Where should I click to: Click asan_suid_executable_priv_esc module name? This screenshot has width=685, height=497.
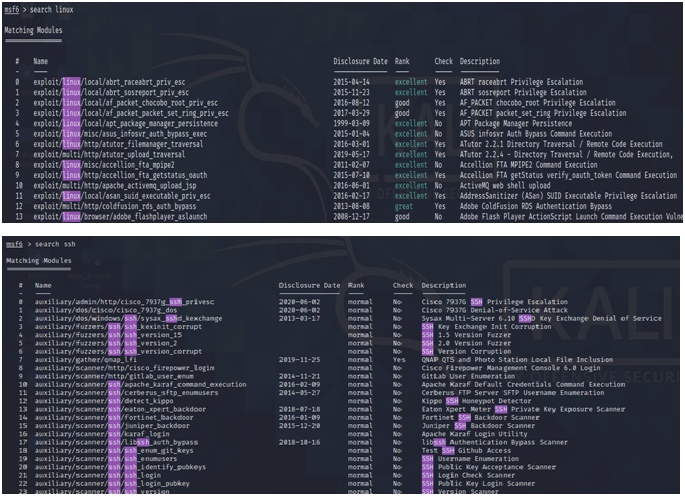click(x=122, y=196)
